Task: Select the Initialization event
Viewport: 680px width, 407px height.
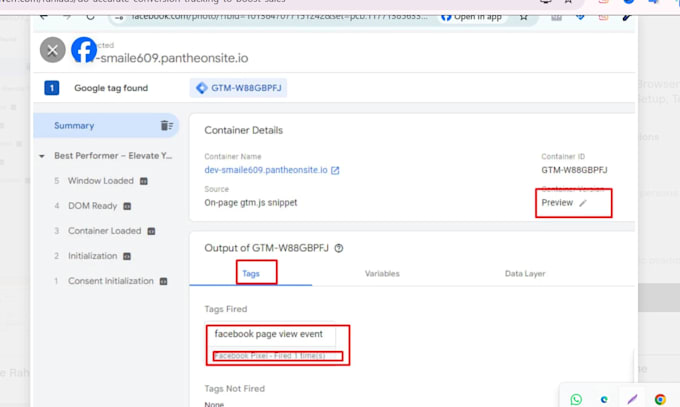Action: (x=93, y=256)
